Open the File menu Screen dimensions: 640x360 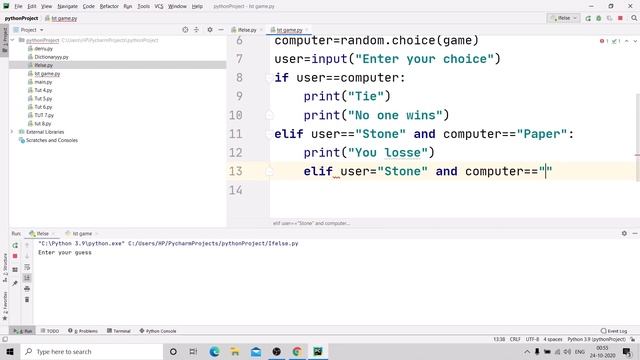18,6
